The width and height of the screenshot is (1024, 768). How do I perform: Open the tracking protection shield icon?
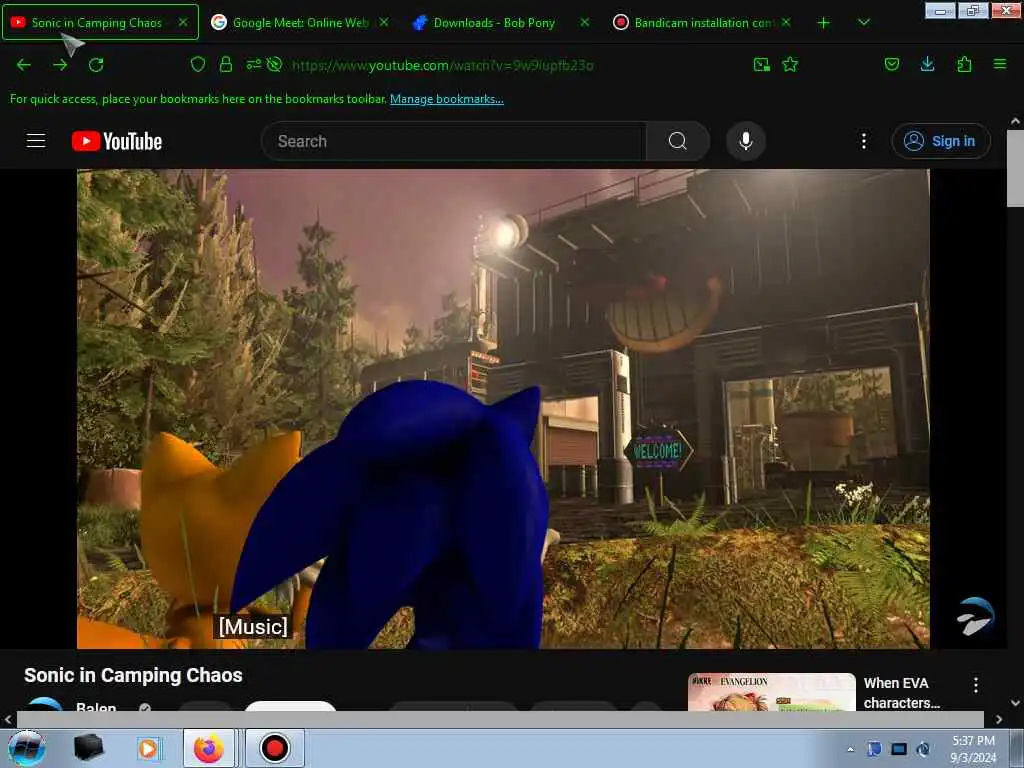click(x=198, y=64)
